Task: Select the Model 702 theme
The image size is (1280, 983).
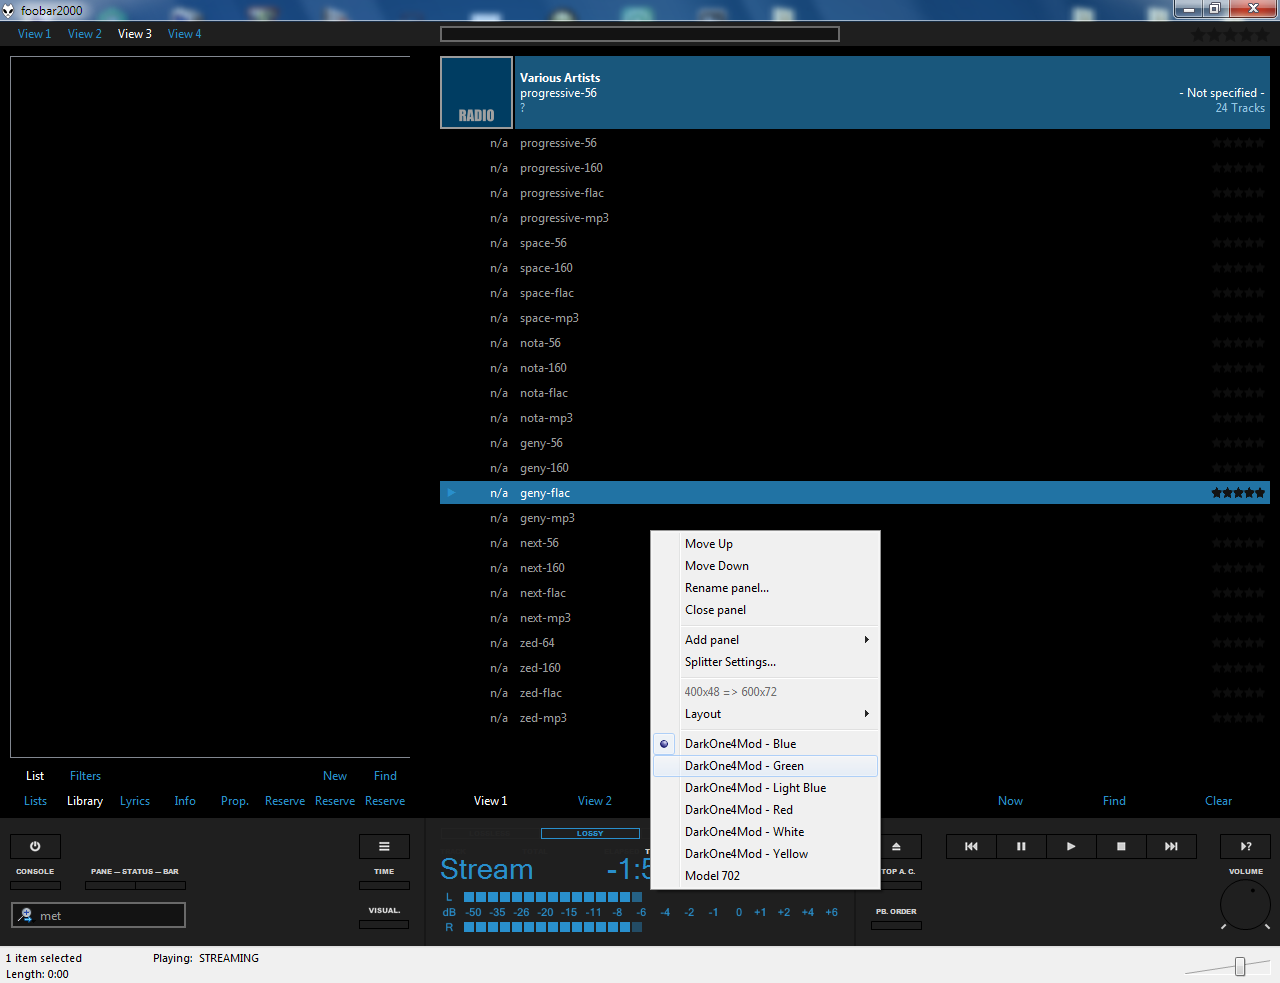Action: (x=765, y=876)
